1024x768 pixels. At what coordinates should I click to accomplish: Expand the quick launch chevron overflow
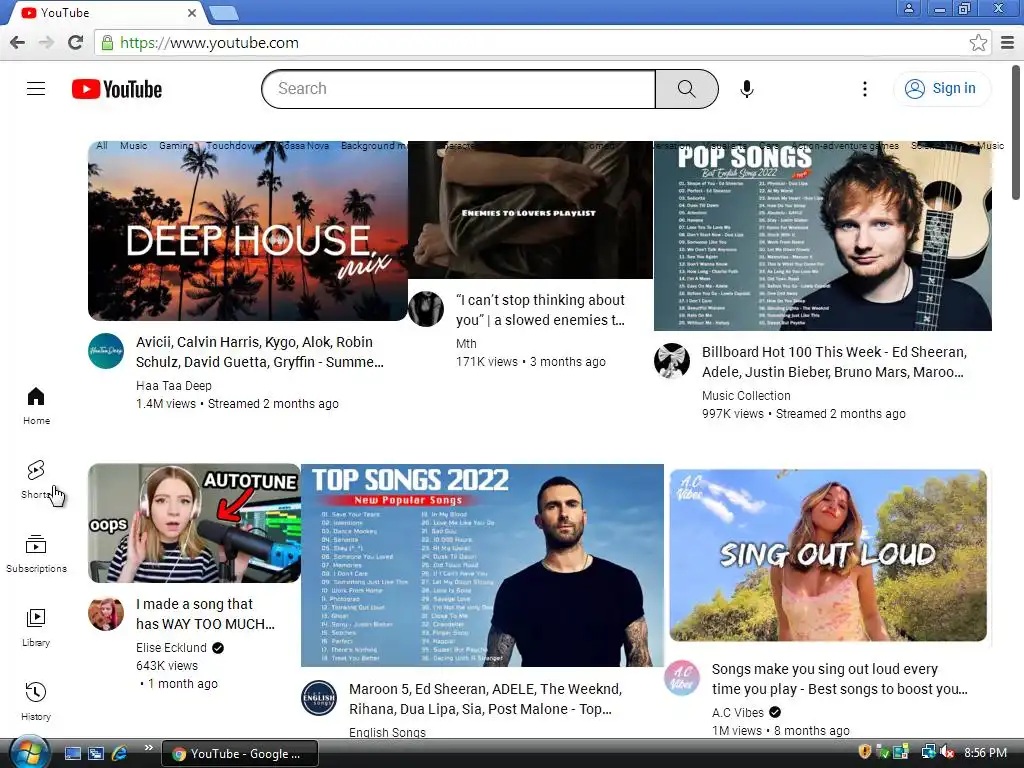148,748
